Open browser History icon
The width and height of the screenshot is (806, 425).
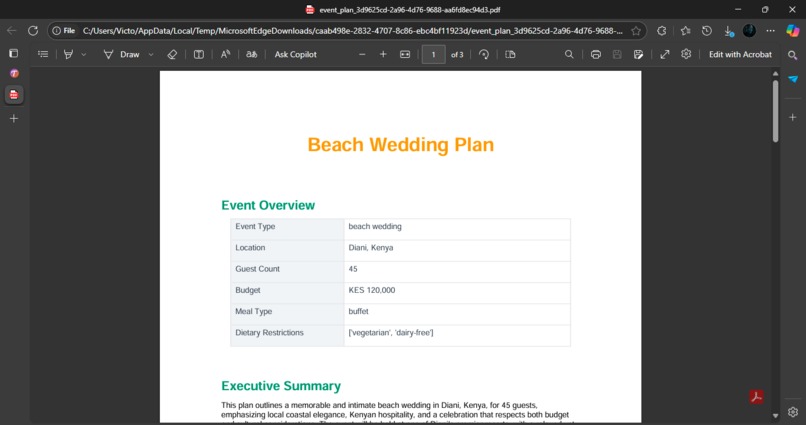pos(707,31)
